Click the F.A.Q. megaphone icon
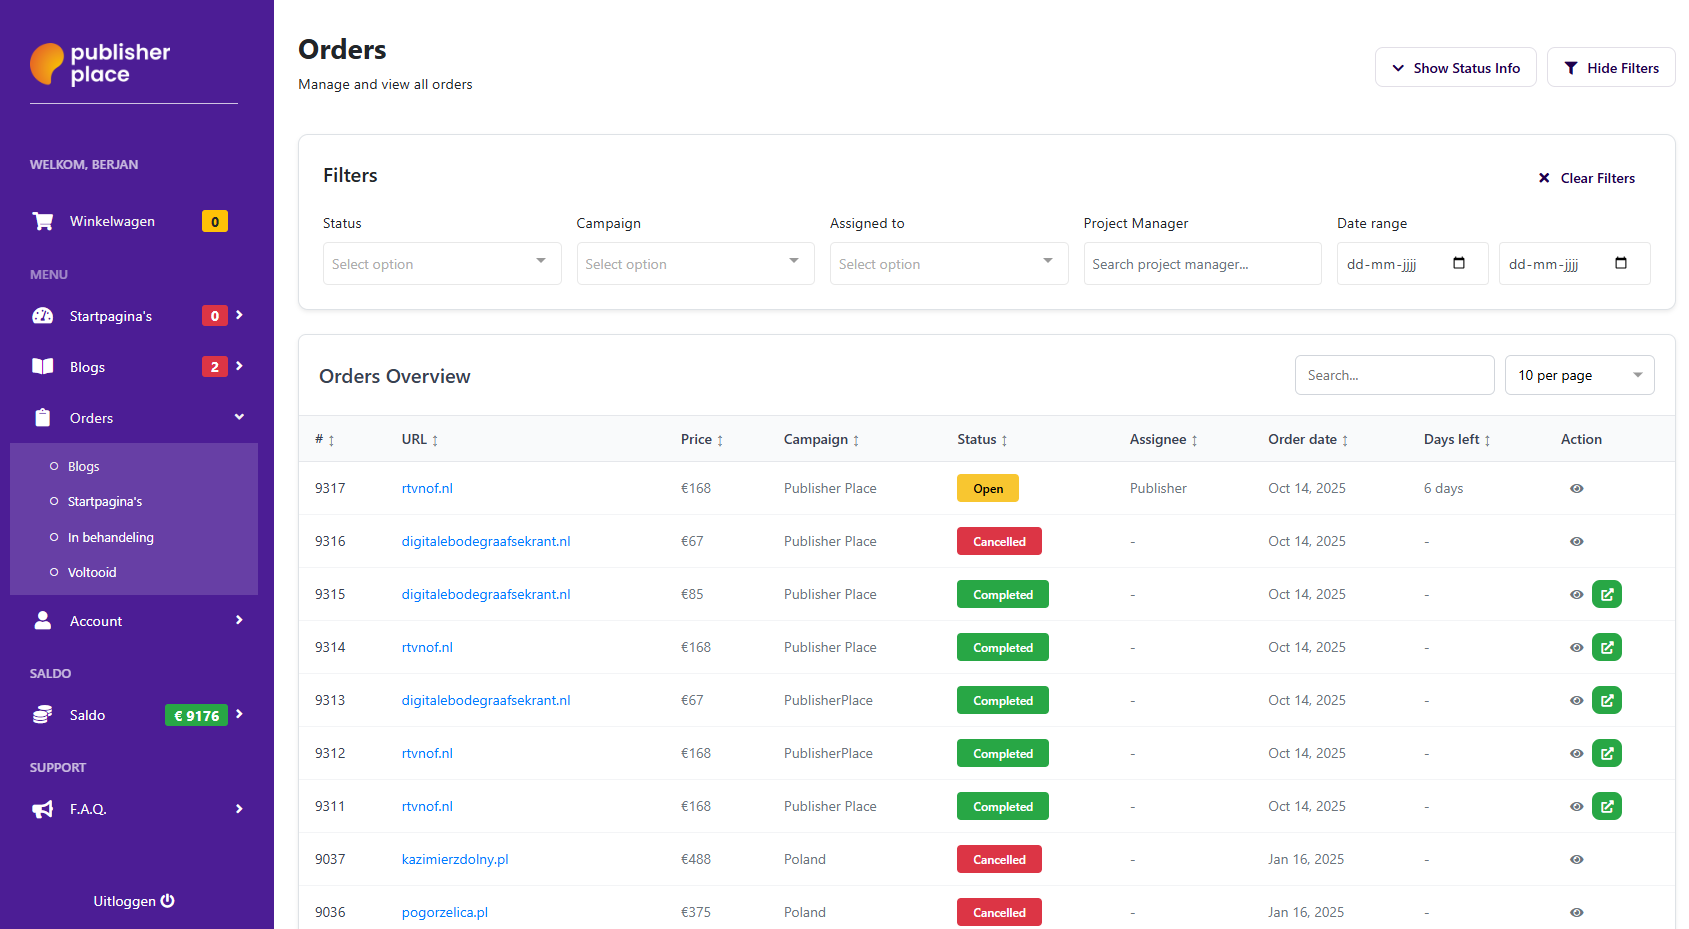Viewport: 1689px width, 929px height. [x=43, y=809]
